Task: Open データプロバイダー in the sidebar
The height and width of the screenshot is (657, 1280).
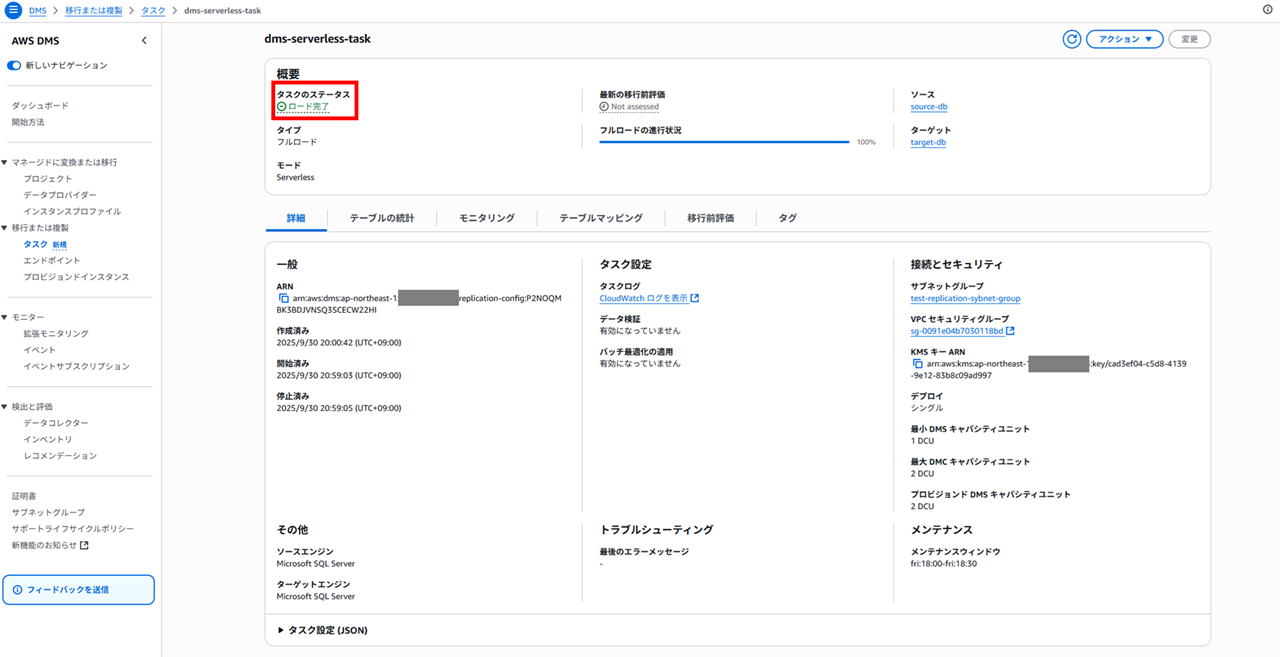Action: [60, 195]
